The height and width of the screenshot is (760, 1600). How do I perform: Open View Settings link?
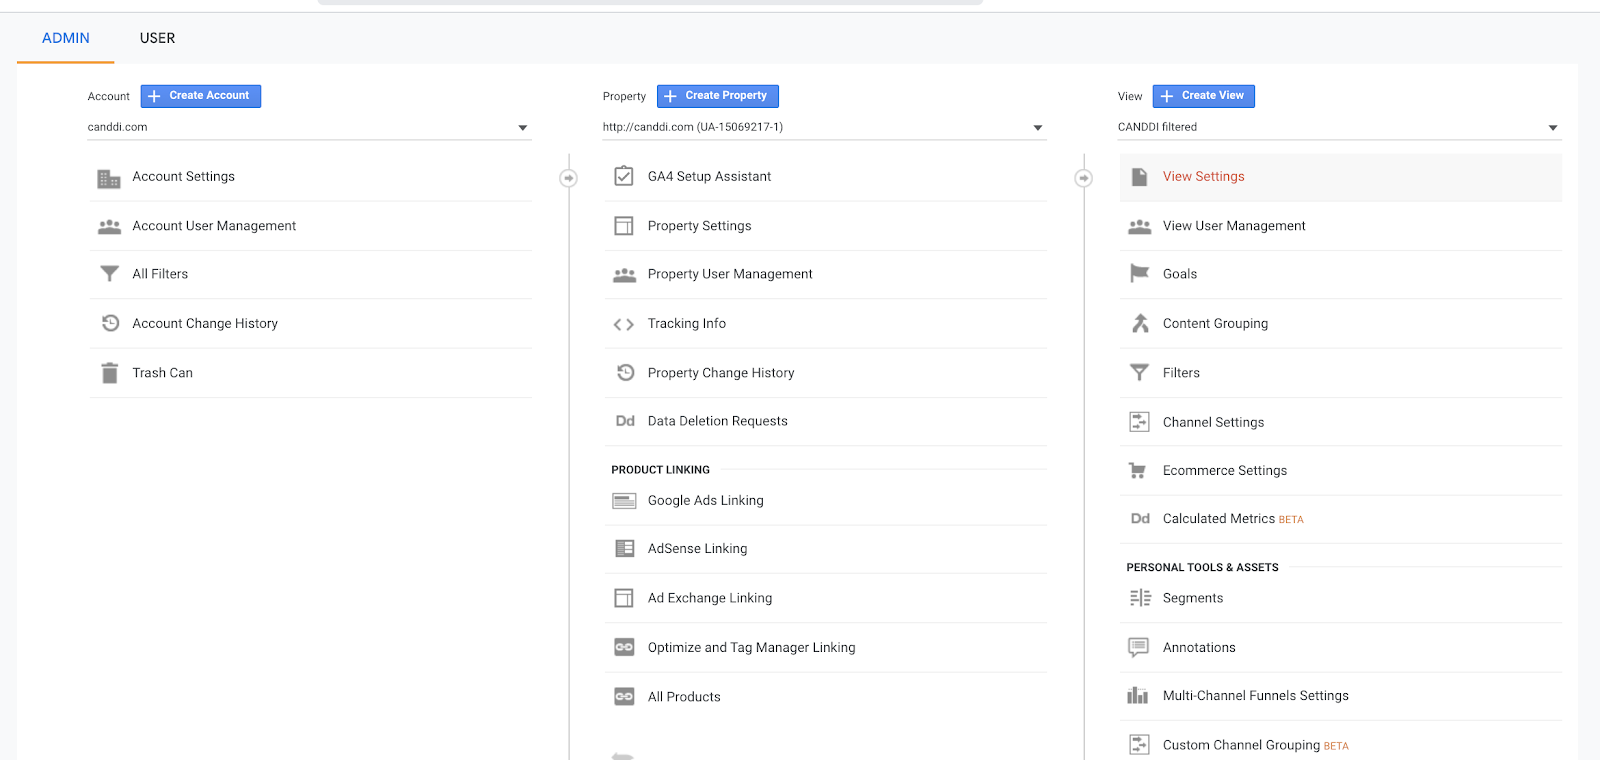(x=1203, y=176)
